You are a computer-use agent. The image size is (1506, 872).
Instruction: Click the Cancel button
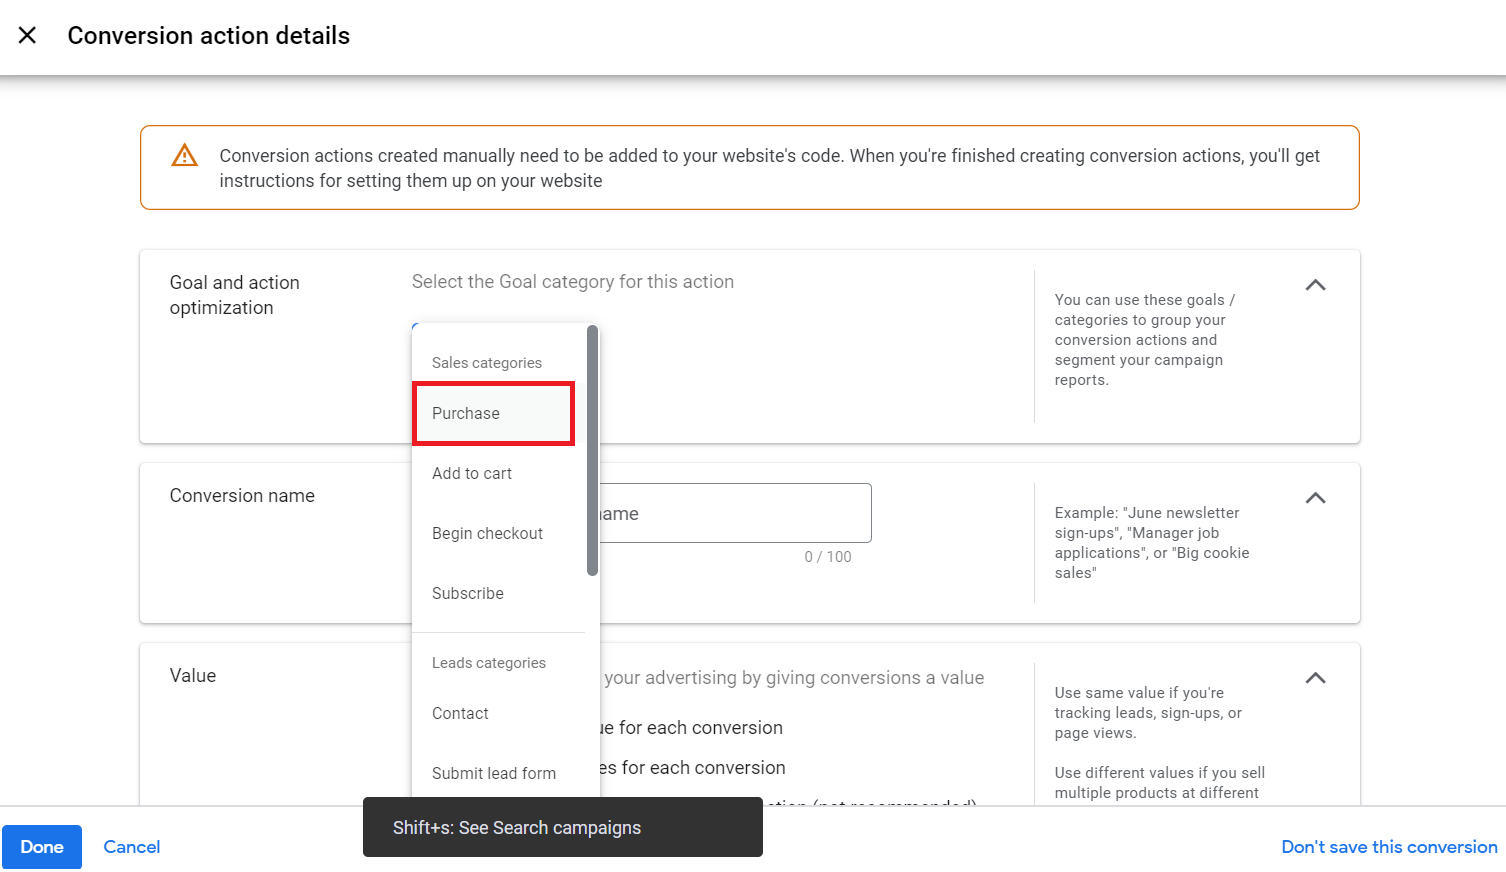[x=132, y=847]
